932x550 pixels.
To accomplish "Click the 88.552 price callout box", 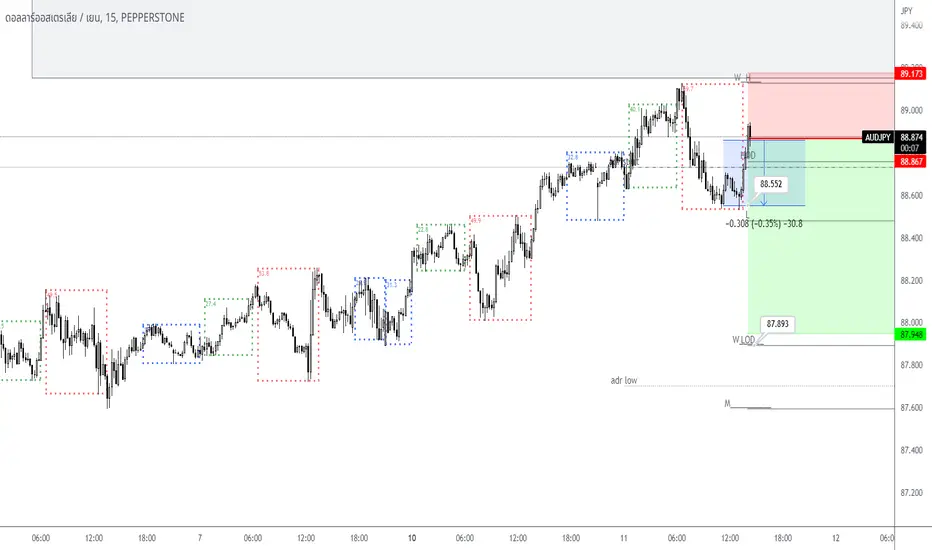I will tap(771, 184).
